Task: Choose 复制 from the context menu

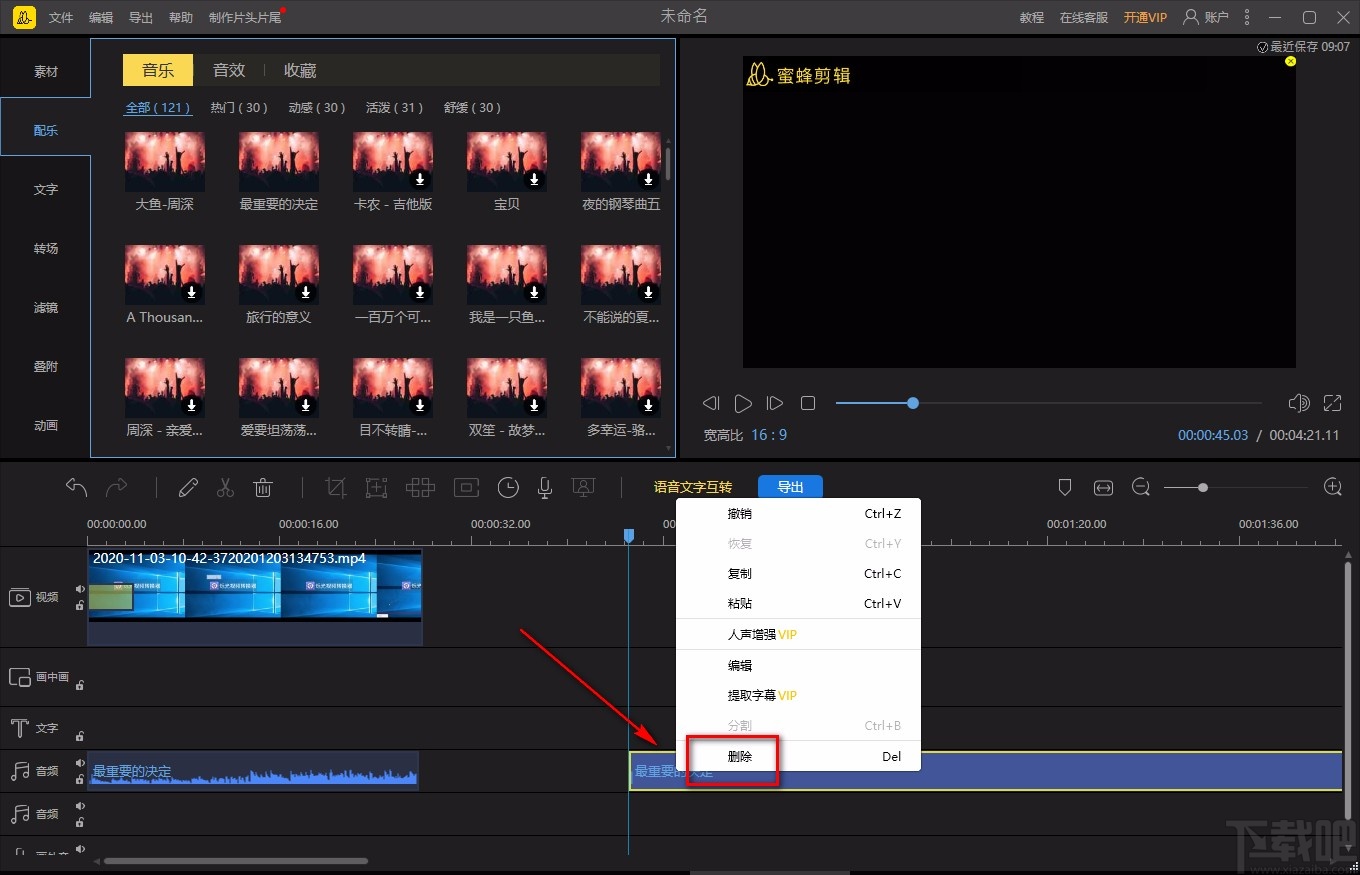Action: 798,574
